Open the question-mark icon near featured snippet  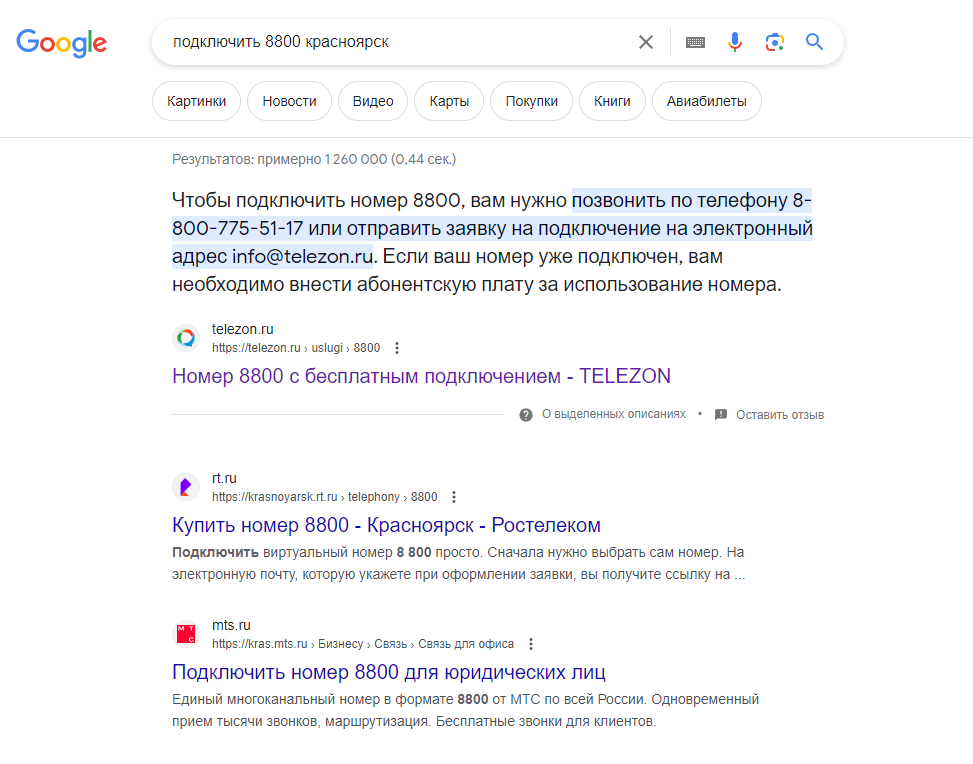pos(525,414)
